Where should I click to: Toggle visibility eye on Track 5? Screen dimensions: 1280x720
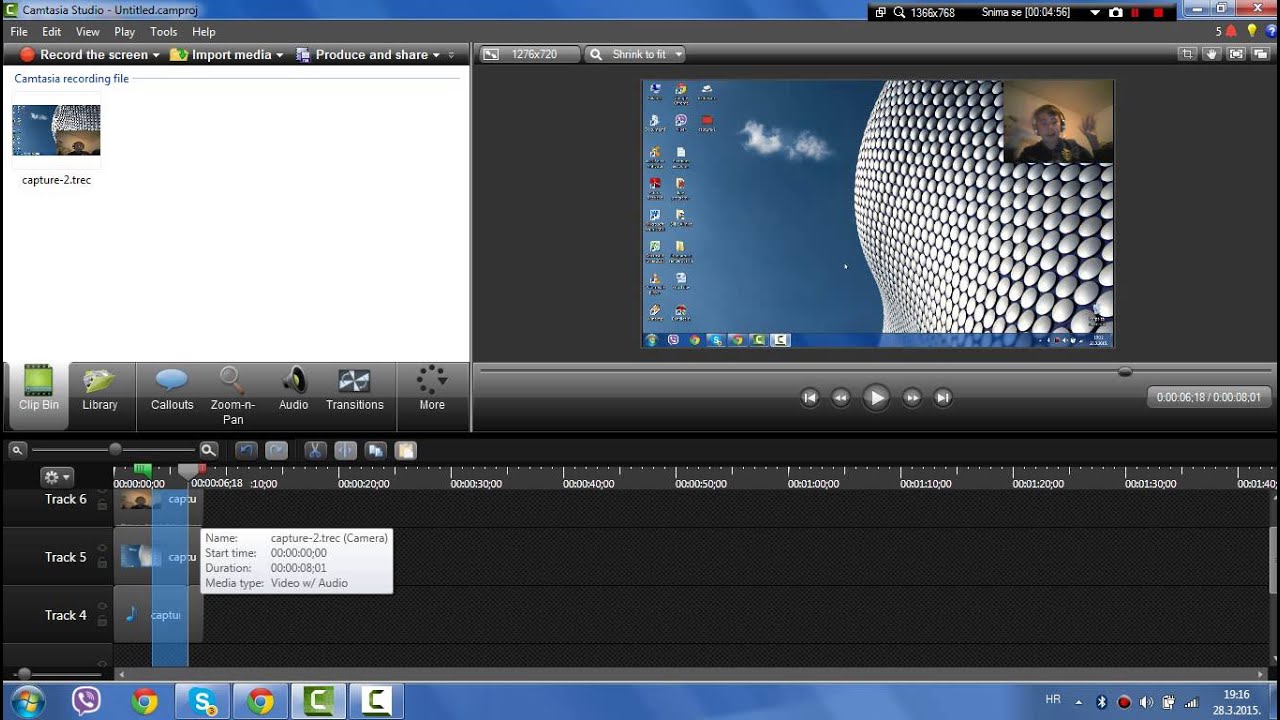coord(102,546)
